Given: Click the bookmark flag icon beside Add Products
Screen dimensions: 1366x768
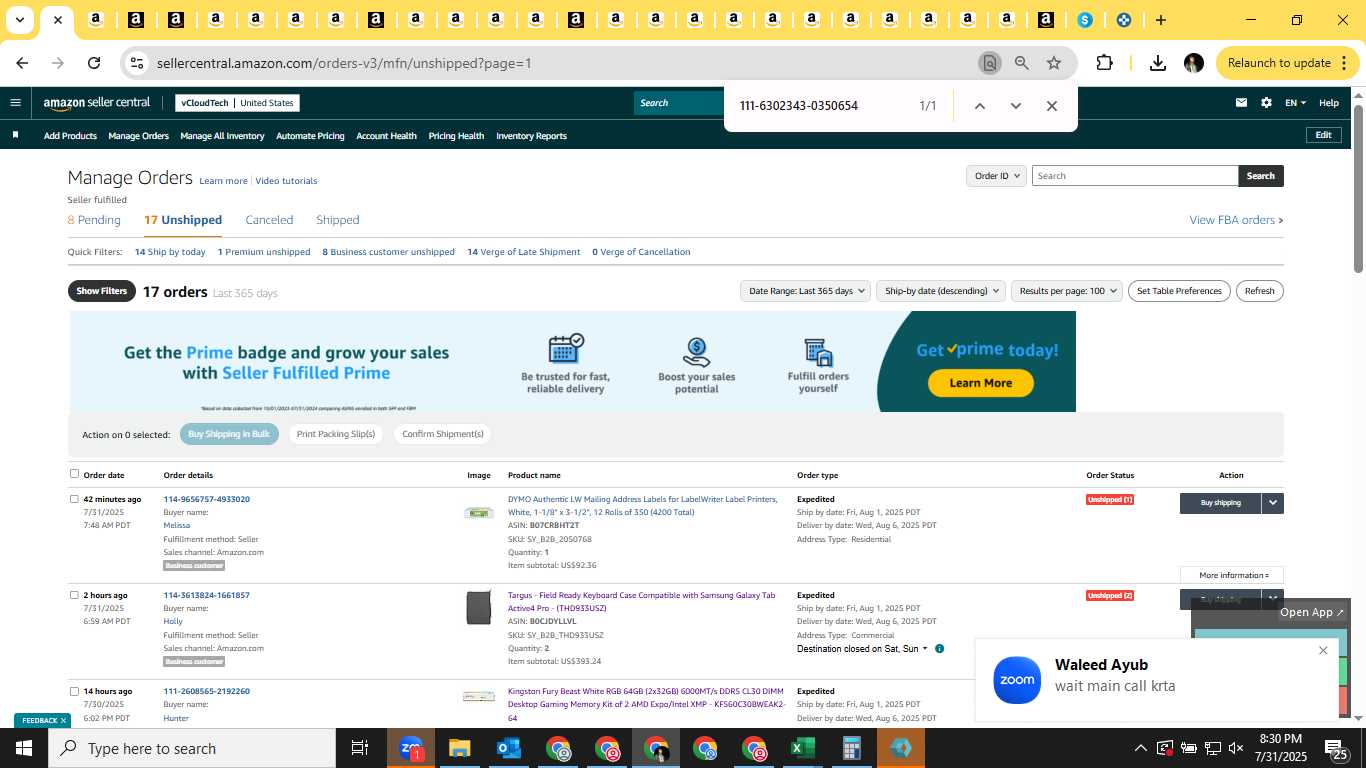Looking at the screenshot, I should pos(15,135).
